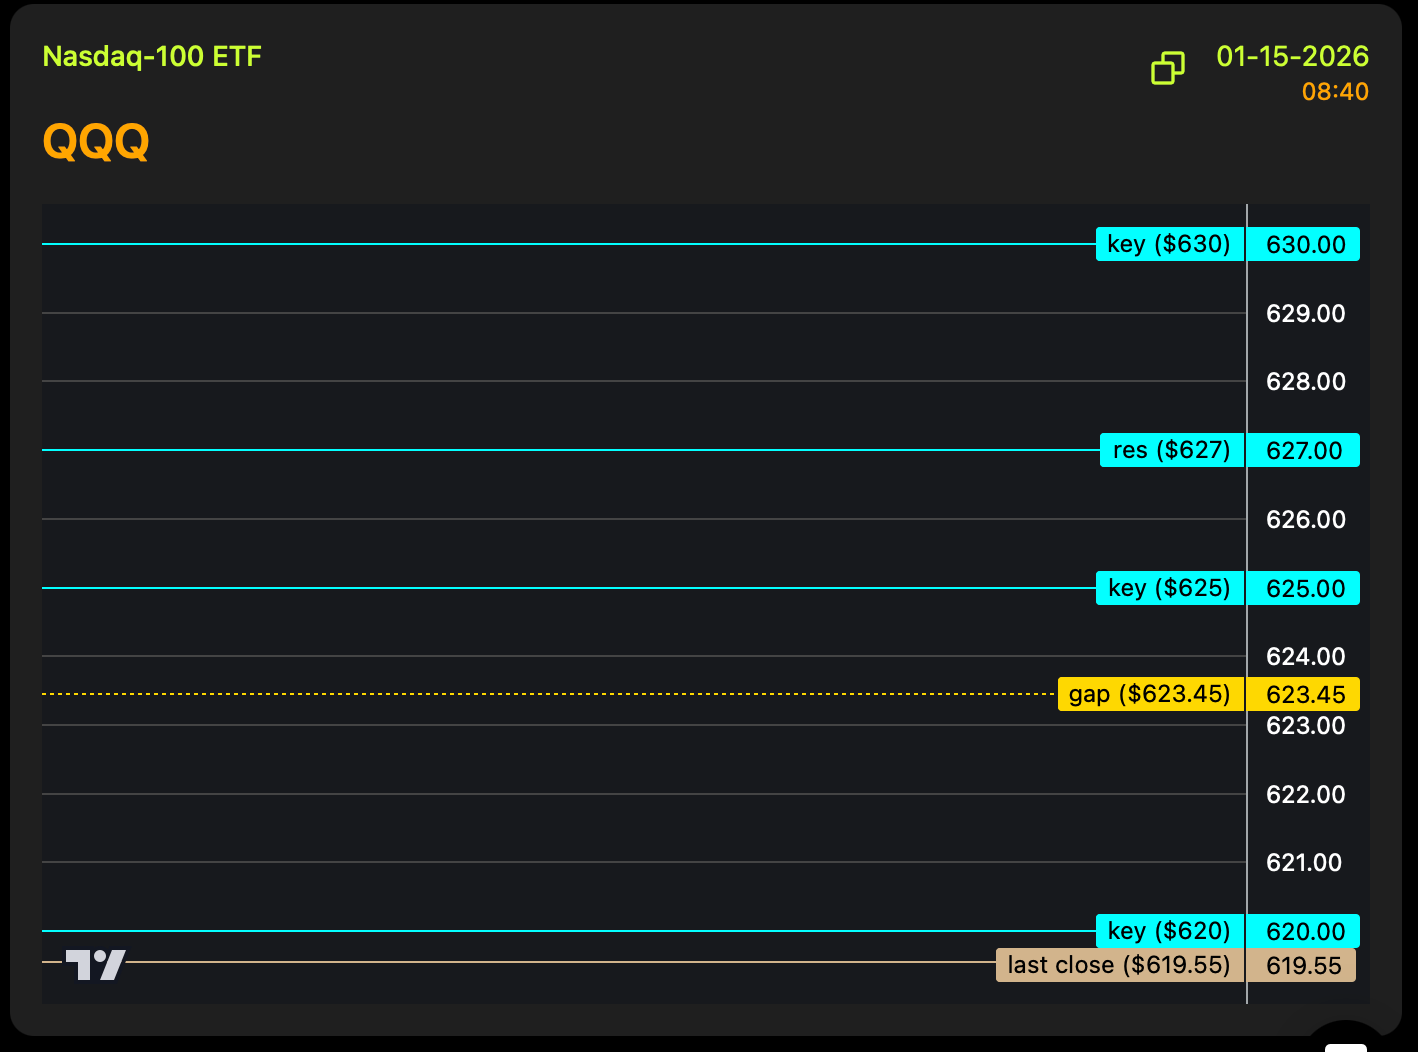
Task: Click the 622.00 price axis value
Action: [x=1305, y=794]
